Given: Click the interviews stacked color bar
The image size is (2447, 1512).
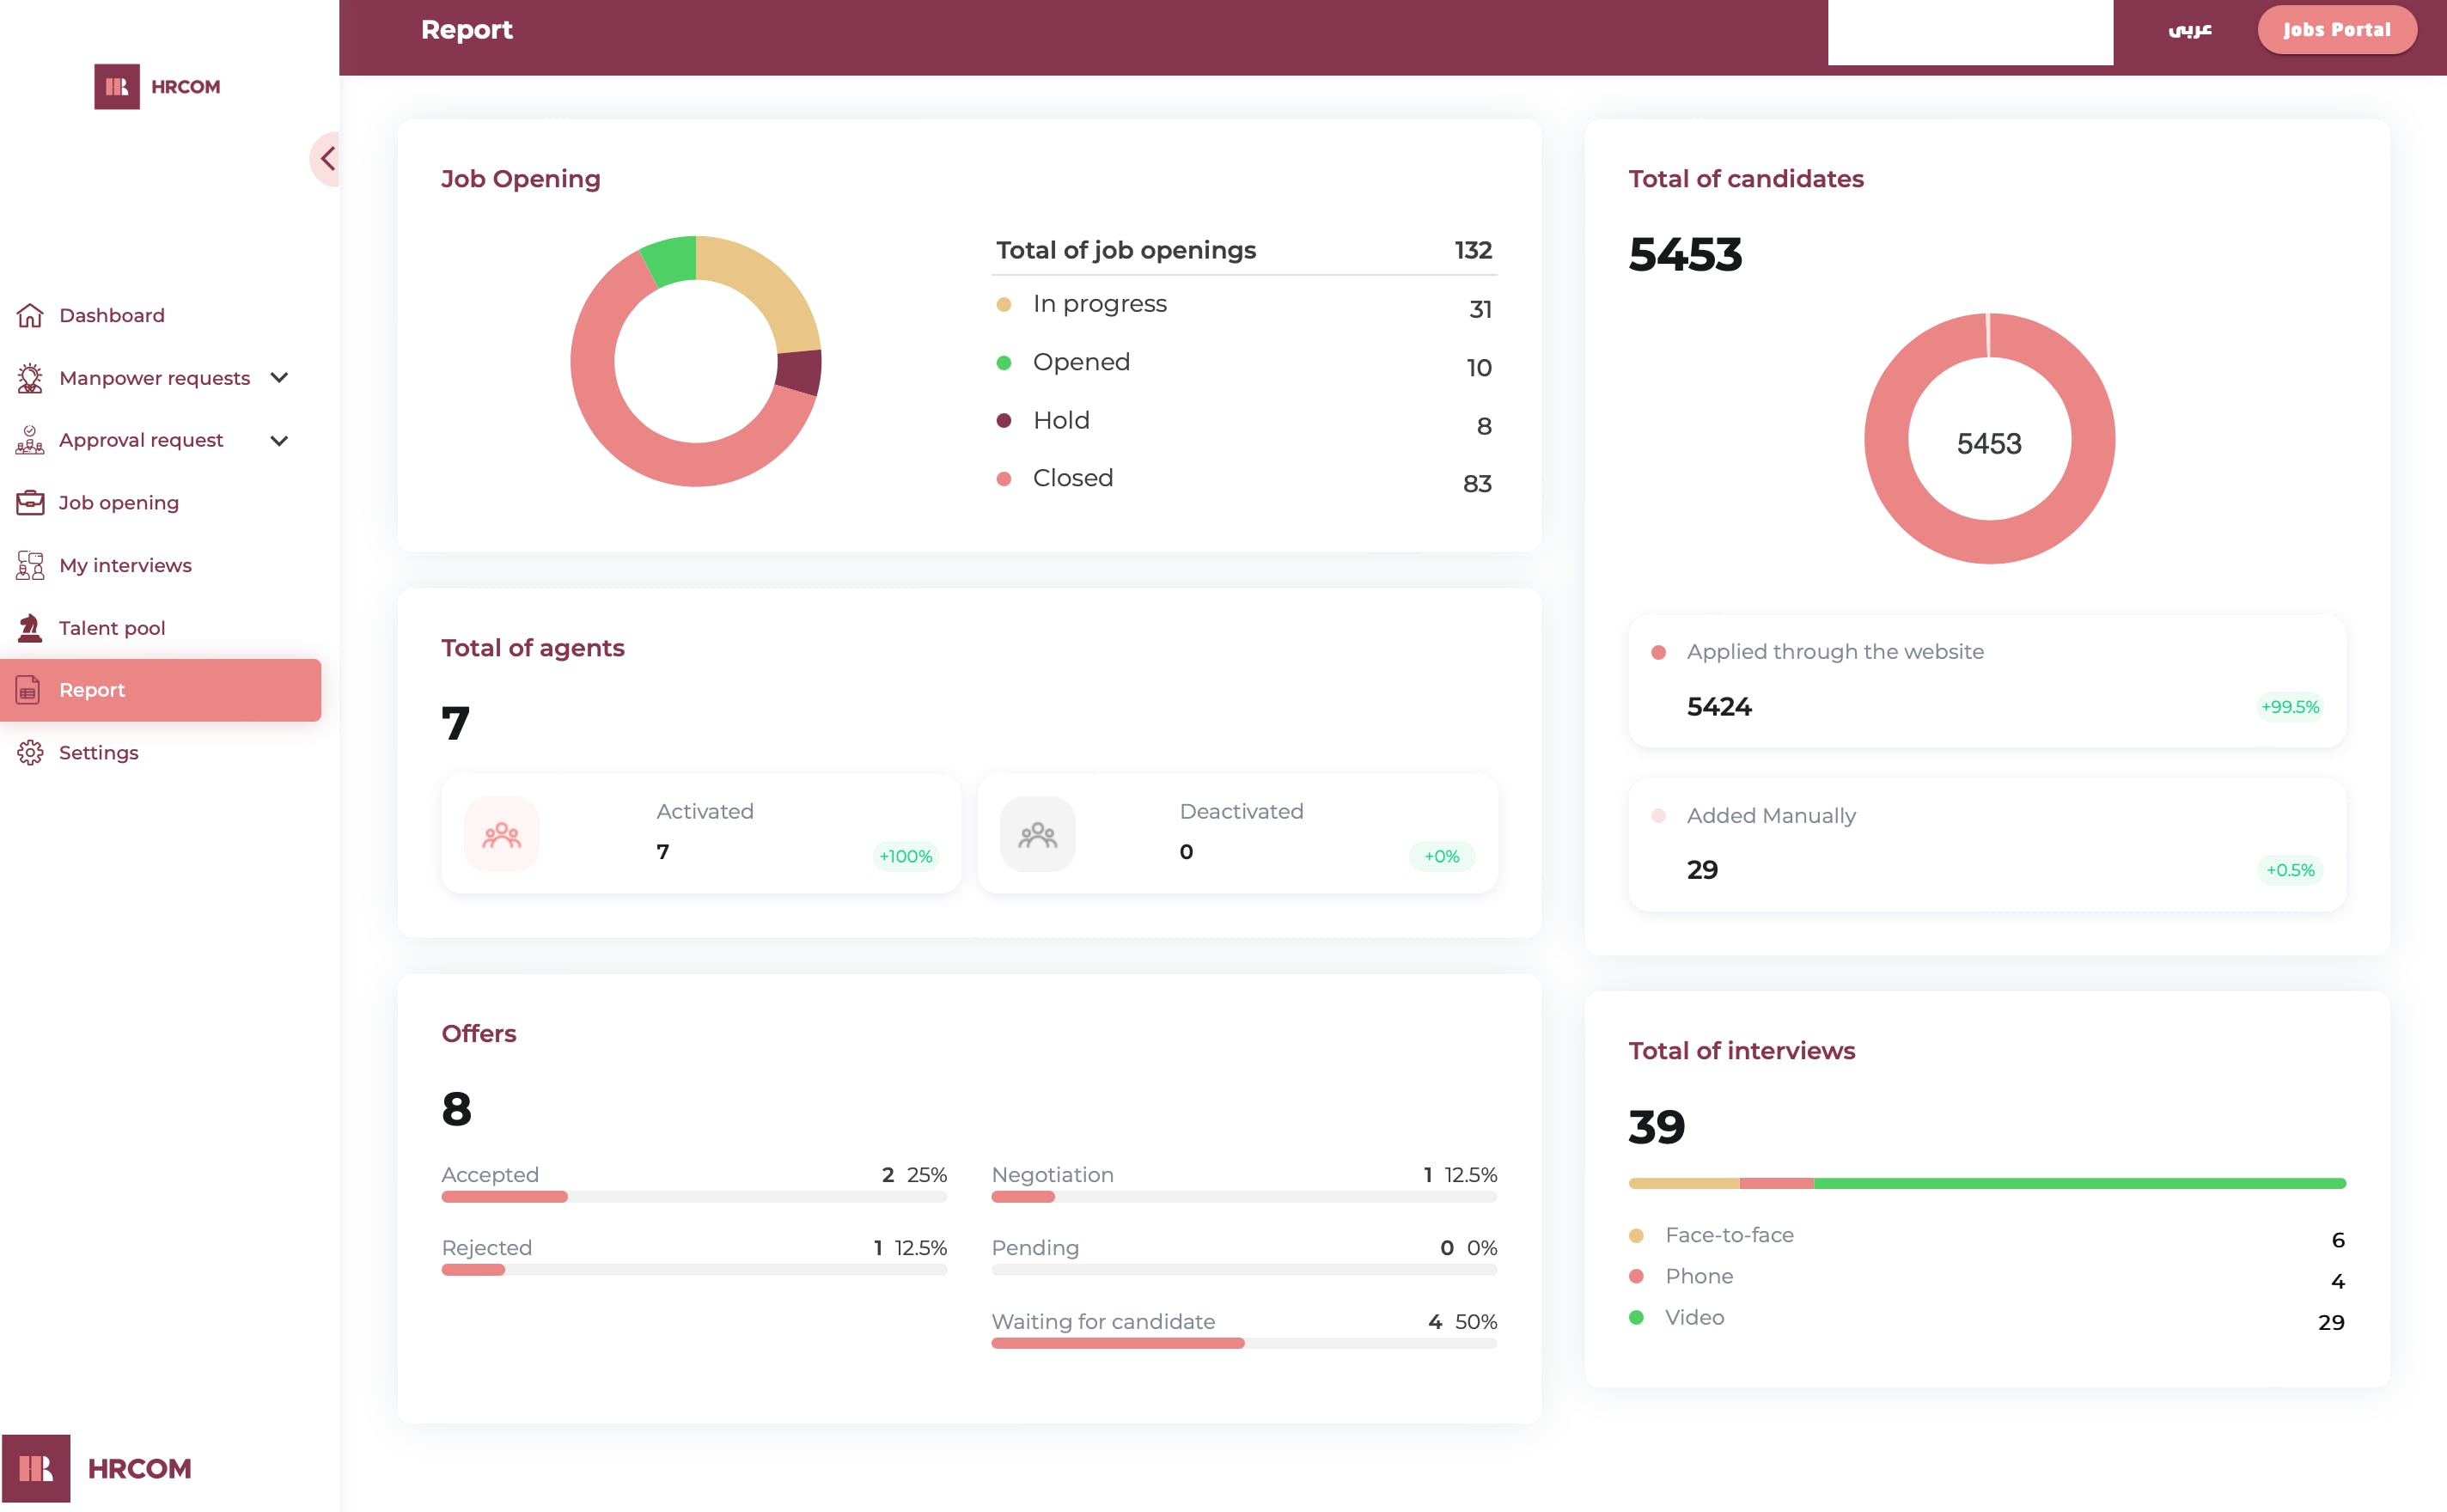Looking at the screenshot, I should point(1987,1183).
